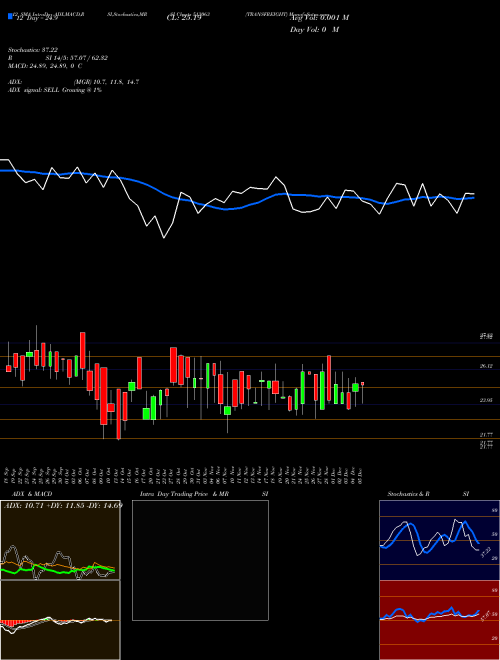Screen dimensions: 500x660
Task: Click the 'ADX: 10.71 +DY: 11.85 -DY: 14.69' readout
Action: pos(63,505)
